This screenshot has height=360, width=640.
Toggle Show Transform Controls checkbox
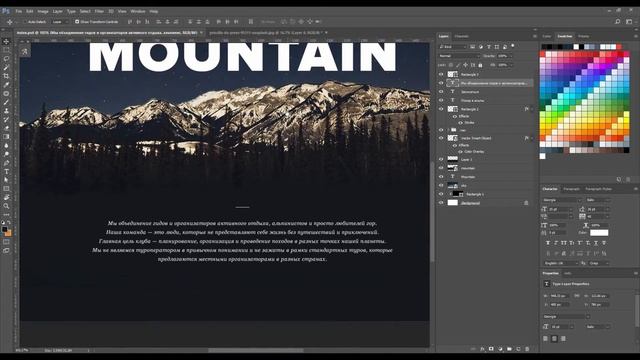point(77,22)
